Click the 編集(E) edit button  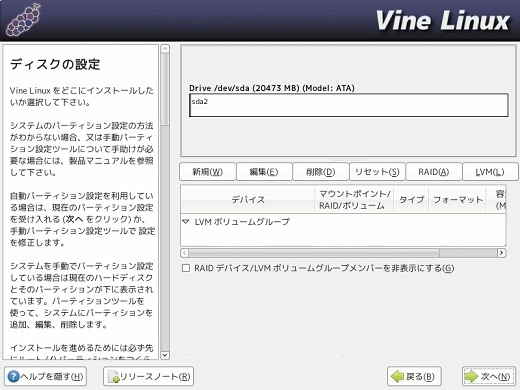(264, 172)
